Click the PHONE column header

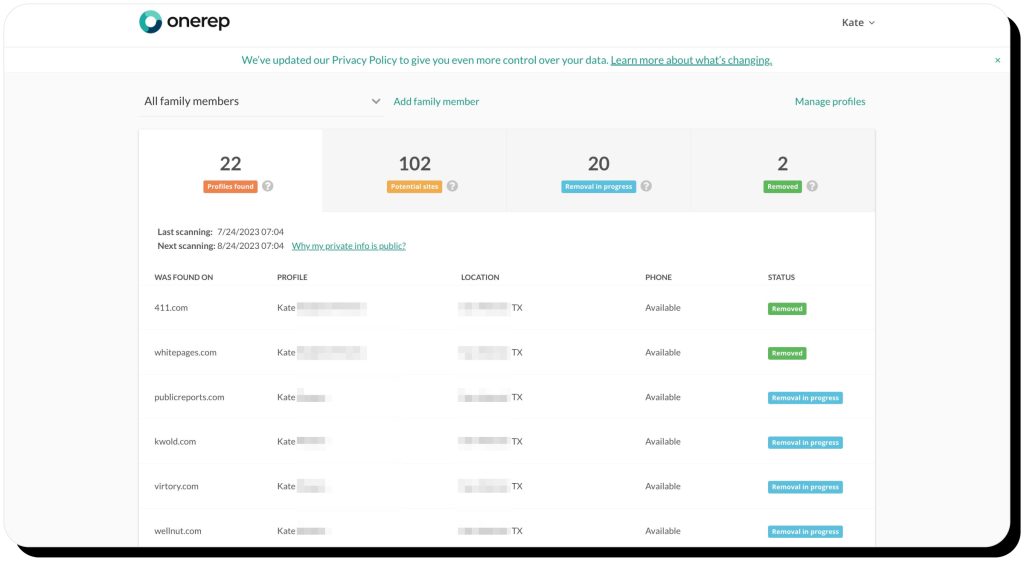tap(658, 278)
